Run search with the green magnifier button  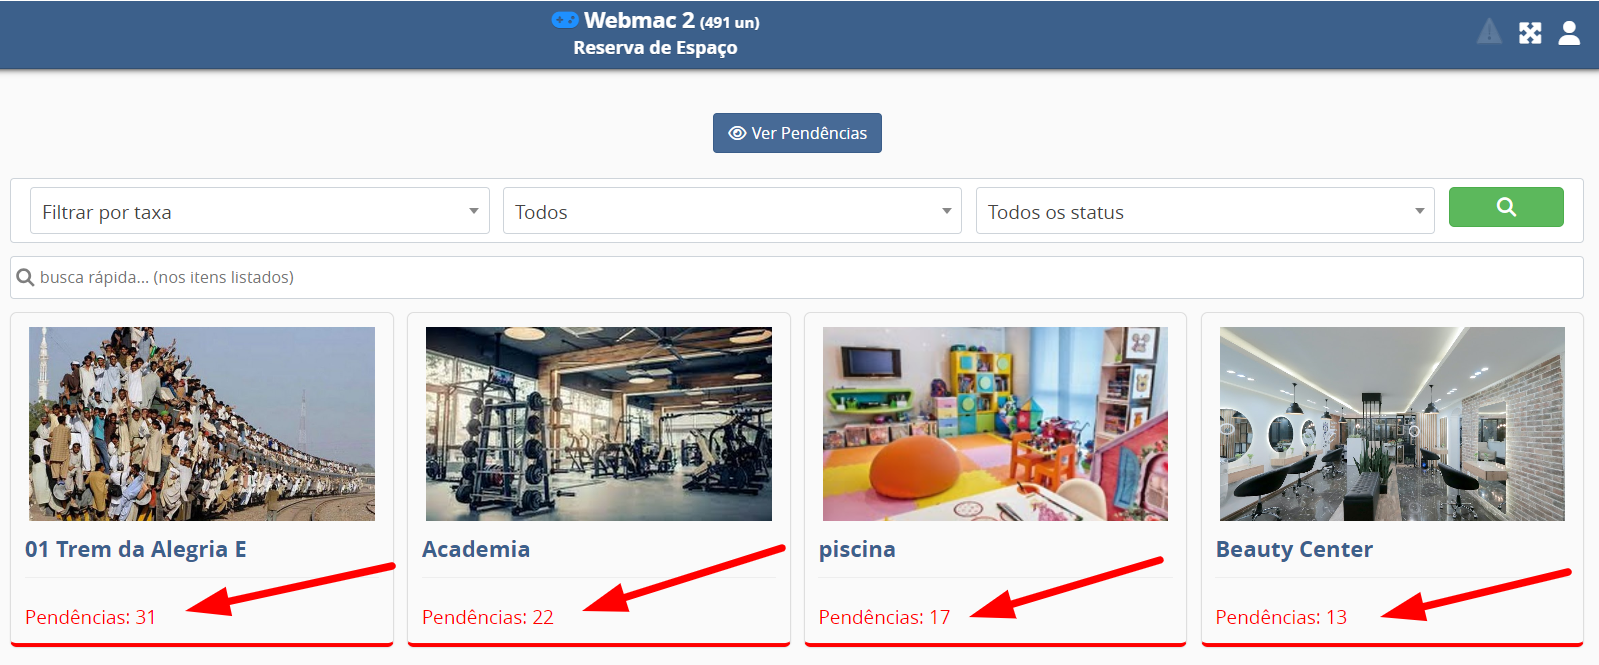pyautogui.click(x=1506, y=207)
